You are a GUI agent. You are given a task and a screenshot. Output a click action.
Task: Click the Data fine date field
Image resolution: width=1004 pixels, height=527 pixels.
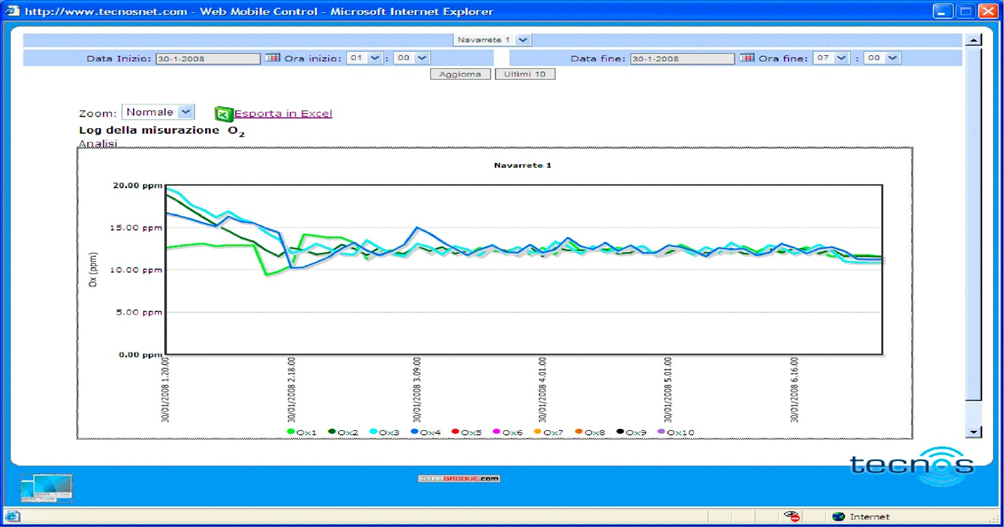(681, 59)
